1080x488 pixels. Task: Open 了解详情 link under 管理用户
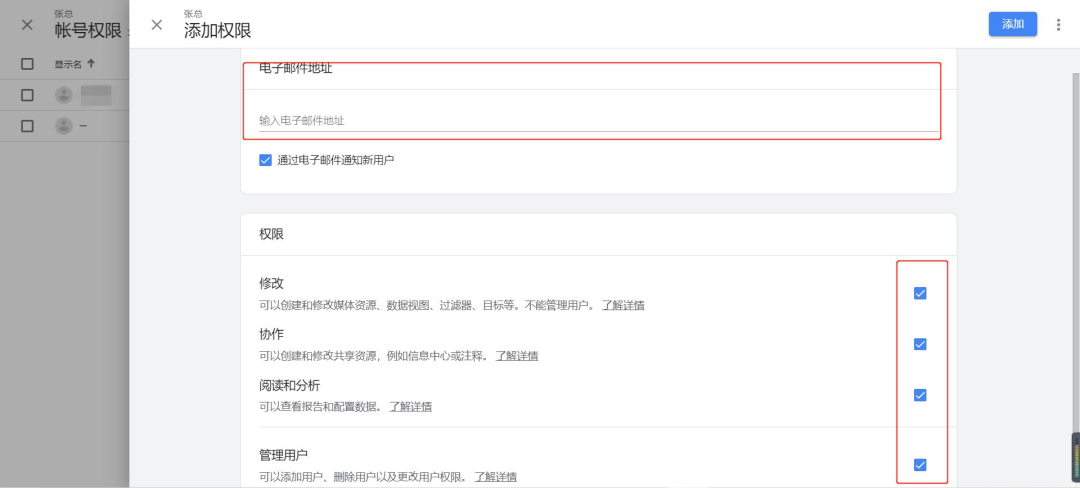(x=495, y=476)
